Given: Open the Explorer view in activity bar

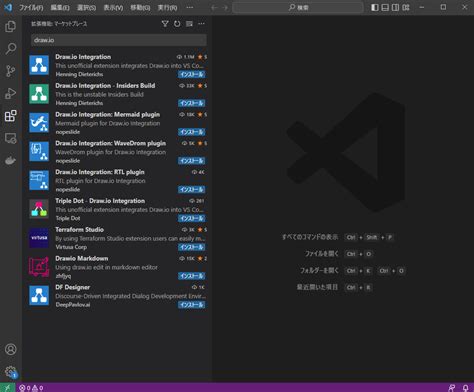Looking at the screenshot, I should coord(11,26).
